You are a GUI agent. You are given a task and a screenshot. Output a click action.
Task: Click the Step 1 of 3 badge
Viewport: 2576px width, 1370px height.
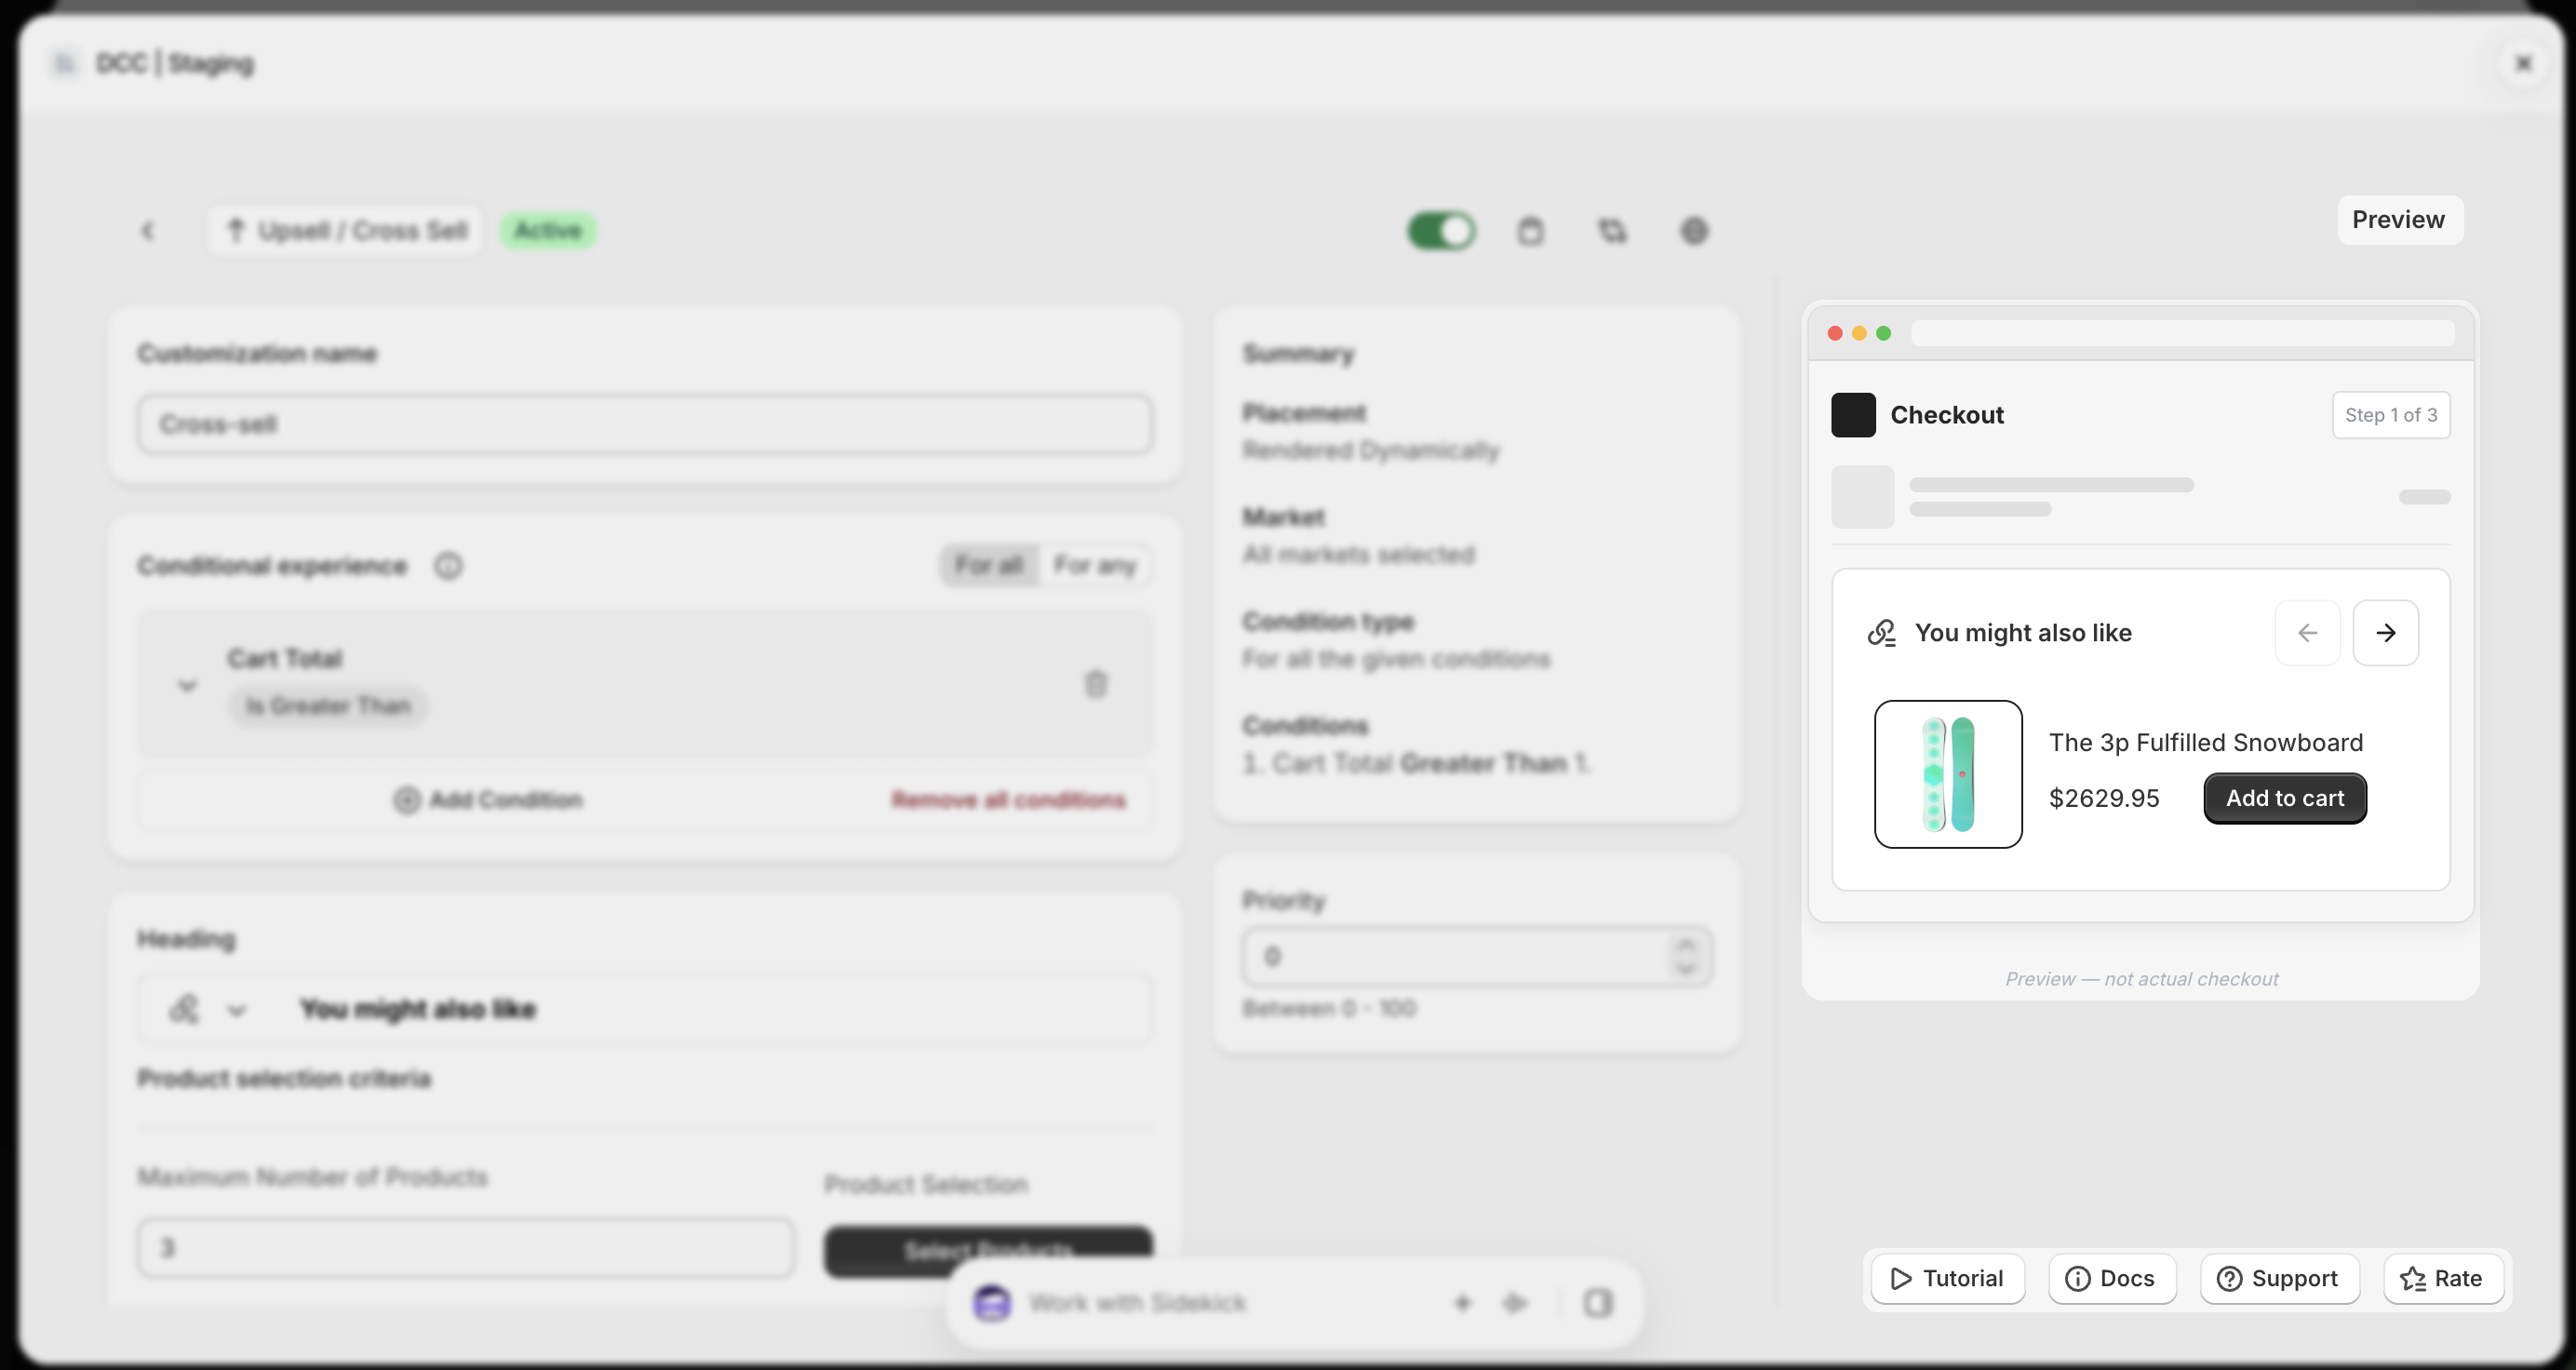tap(2391, 415)
